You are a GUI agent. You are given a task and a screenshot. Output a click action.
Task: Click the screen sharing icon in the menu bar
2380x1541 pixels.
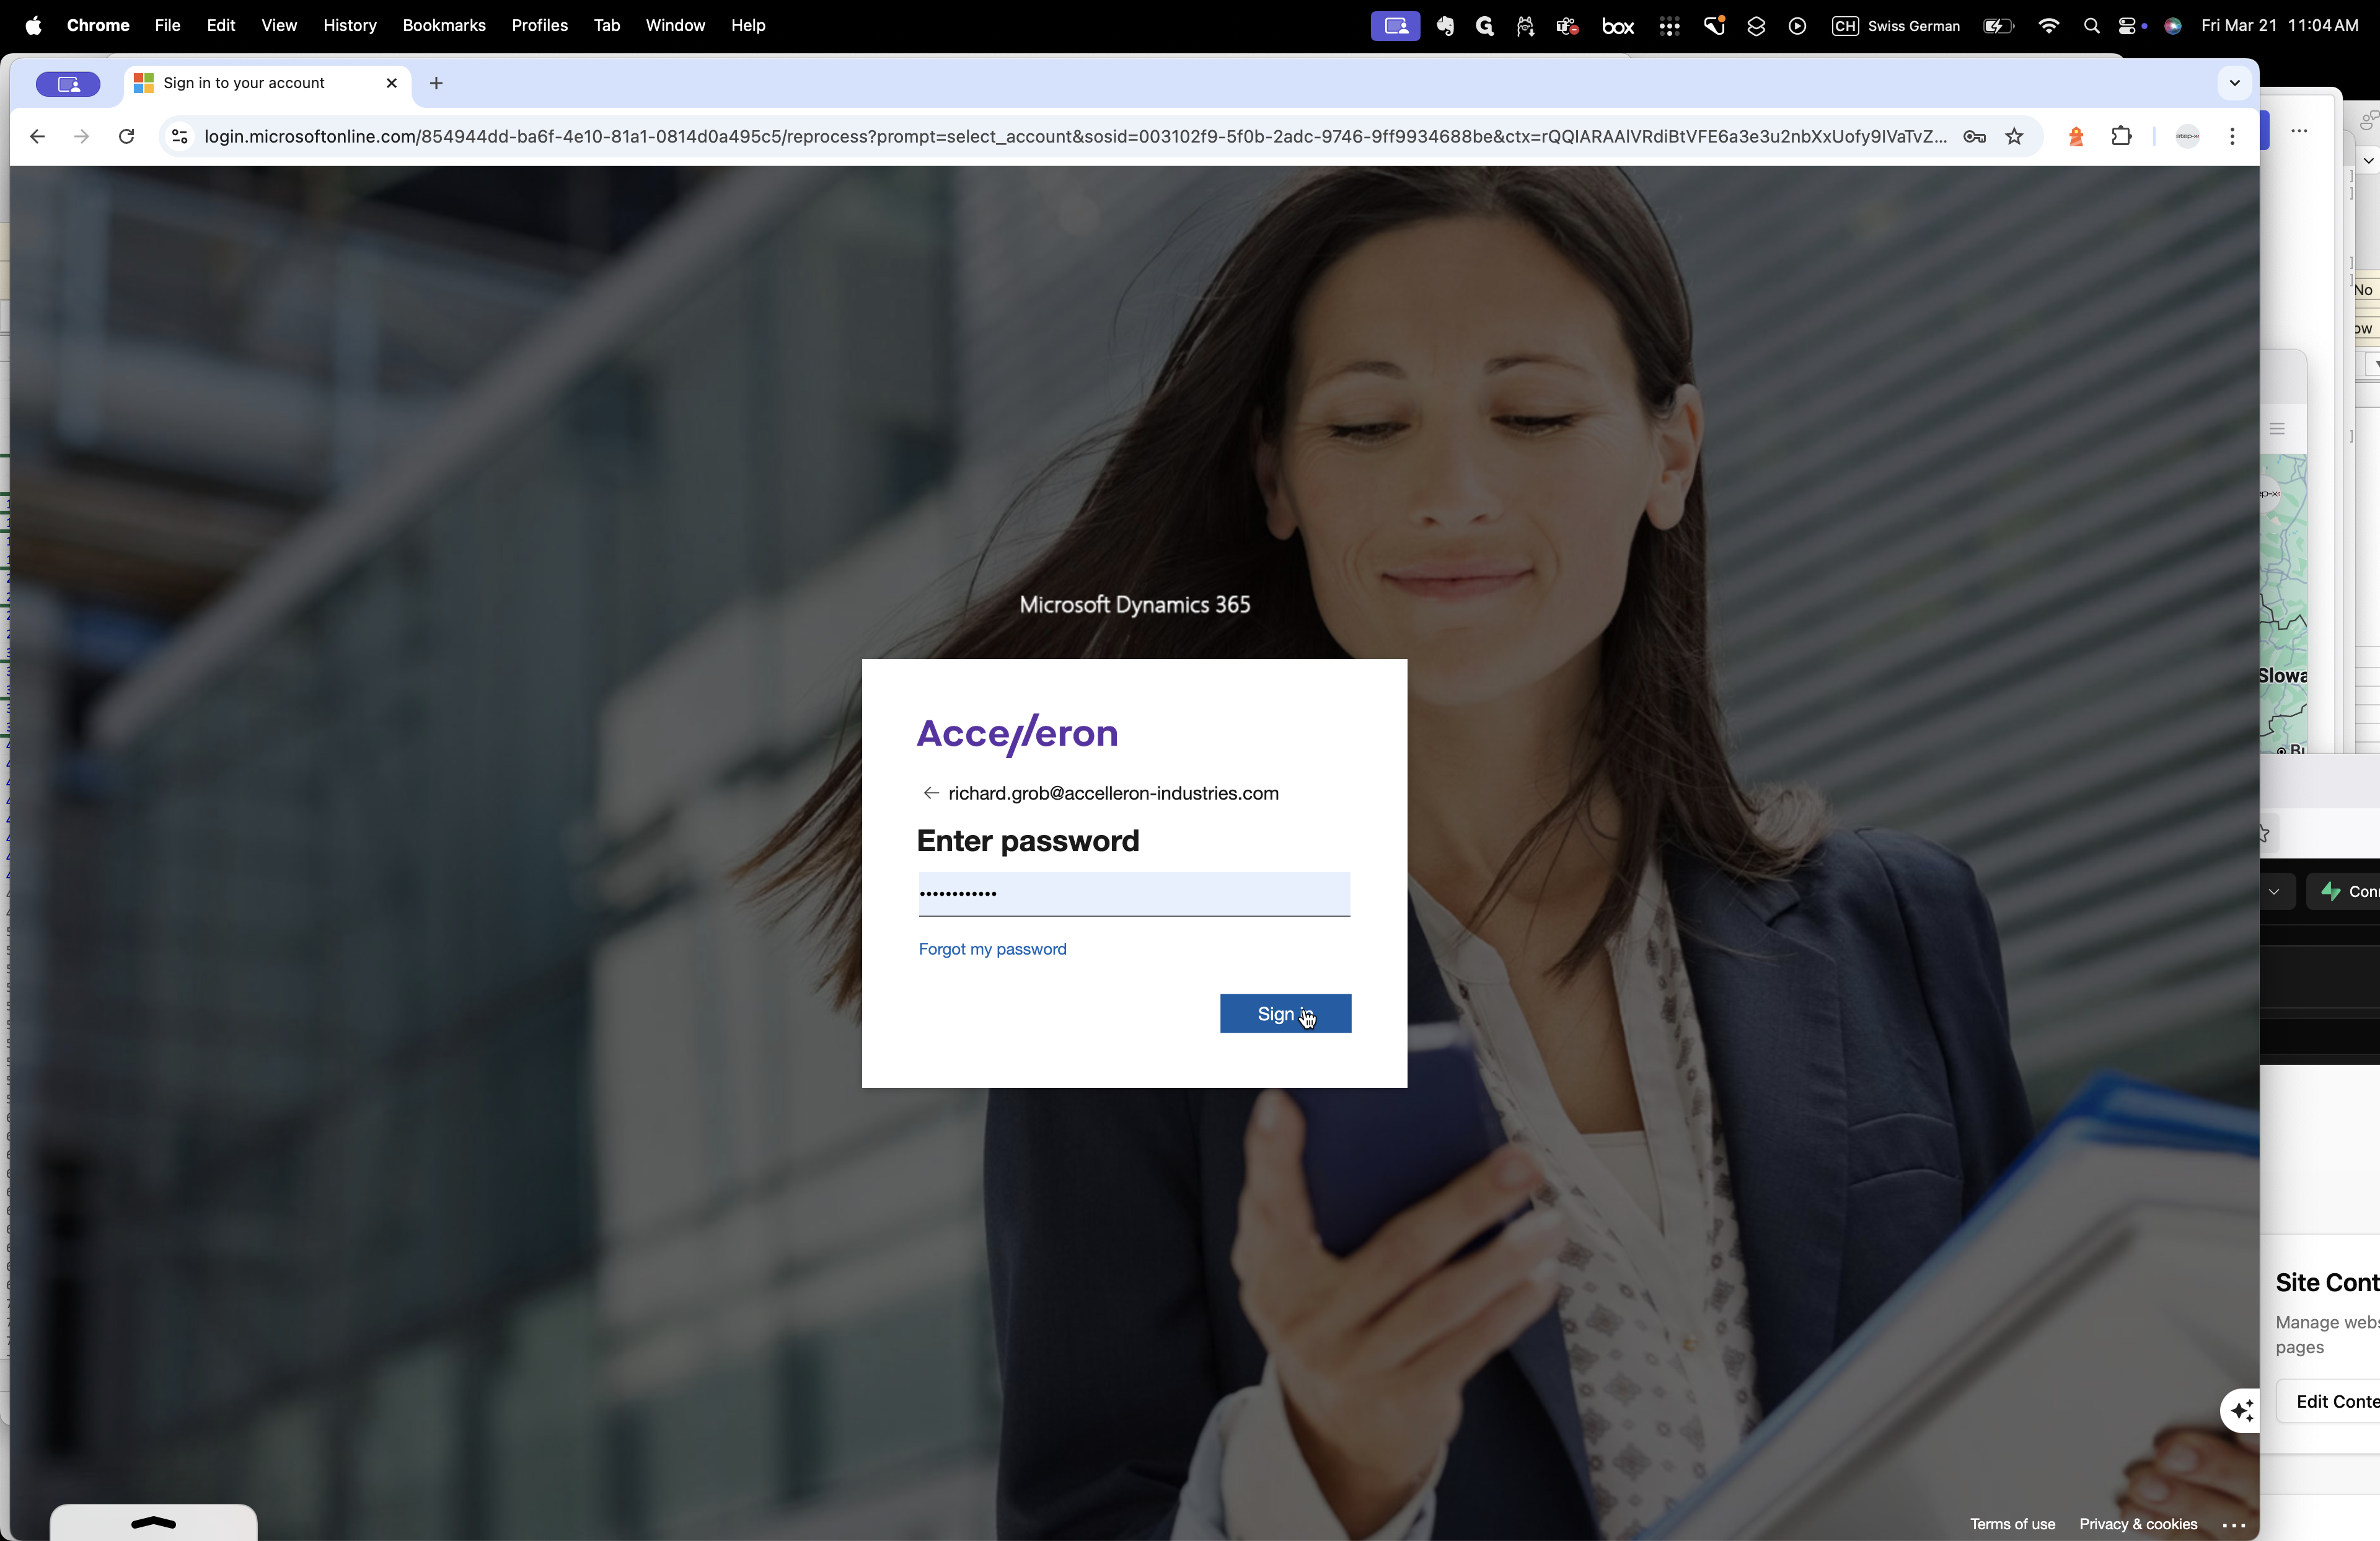point(1395,26)
